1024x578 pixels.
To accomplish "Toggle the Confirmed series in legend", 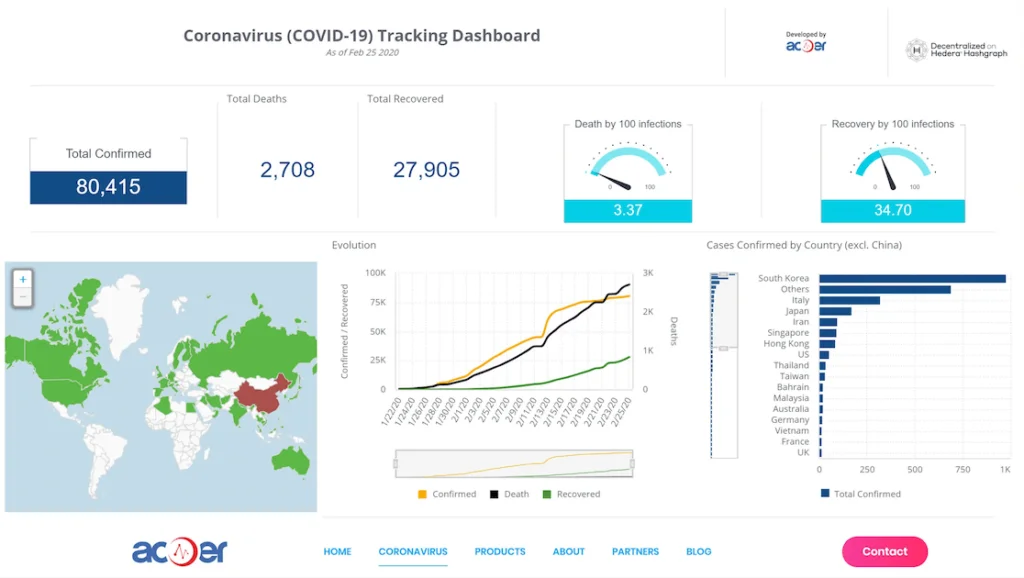I will (447, 494).
